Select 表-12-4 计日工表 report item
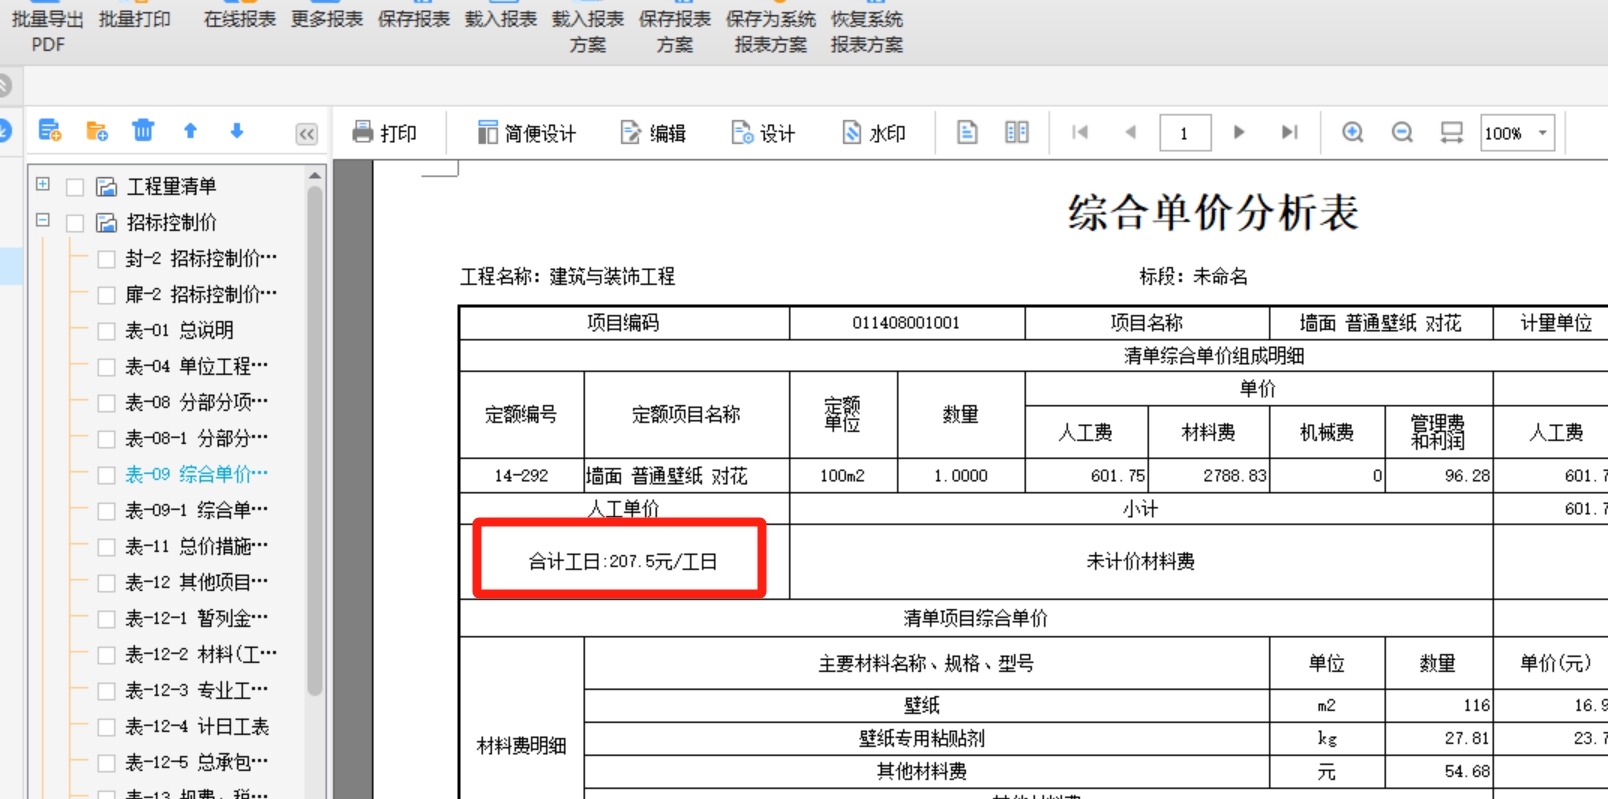Screen dimensions: 1608x799 (x=197, y=726)
